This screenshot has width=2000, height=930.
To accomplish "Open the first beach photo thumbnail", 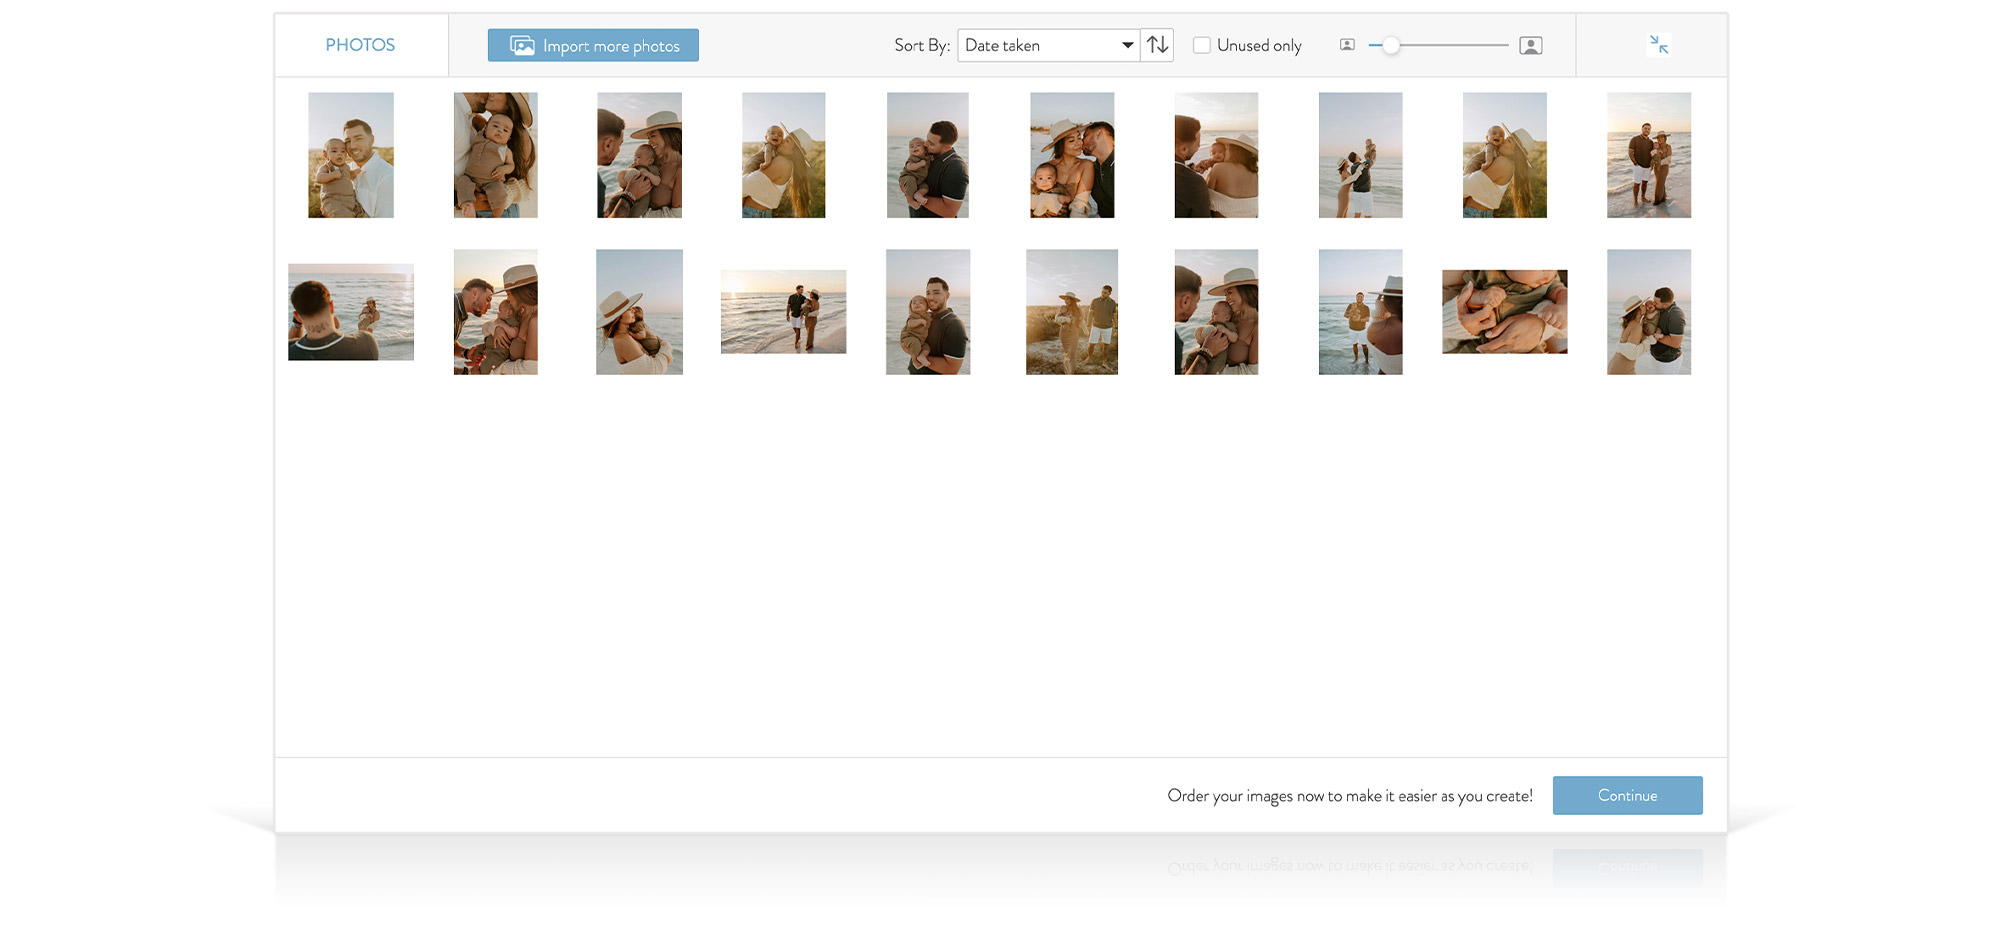I will pos(351,155).
